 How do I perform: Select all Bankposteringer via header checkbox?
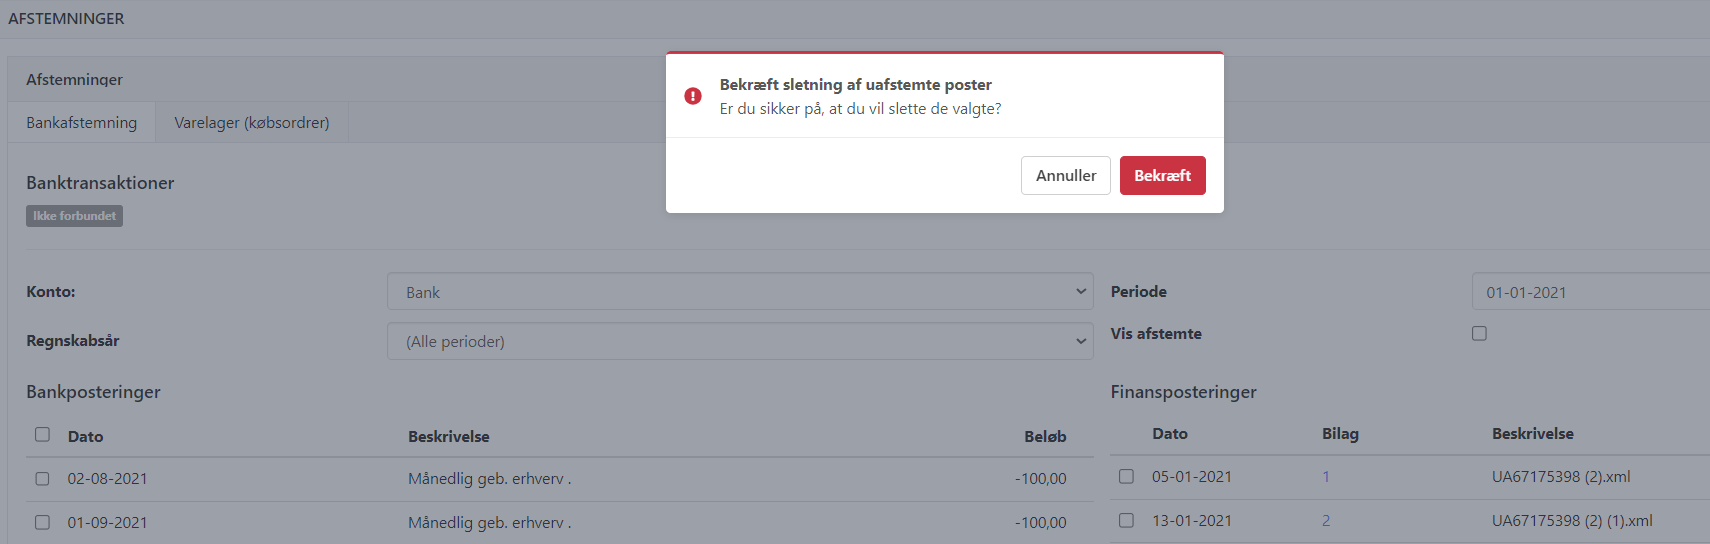click(42, 434)
